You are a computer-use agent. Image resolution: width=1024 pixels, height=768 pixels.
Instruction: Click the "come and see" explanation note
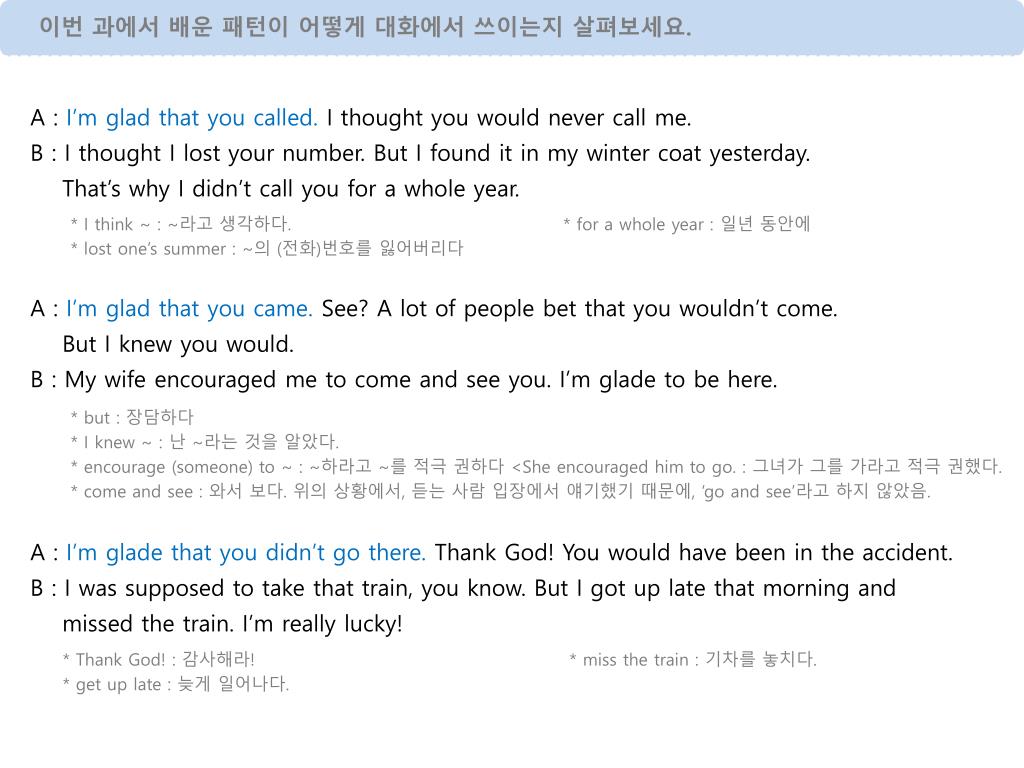501,491
